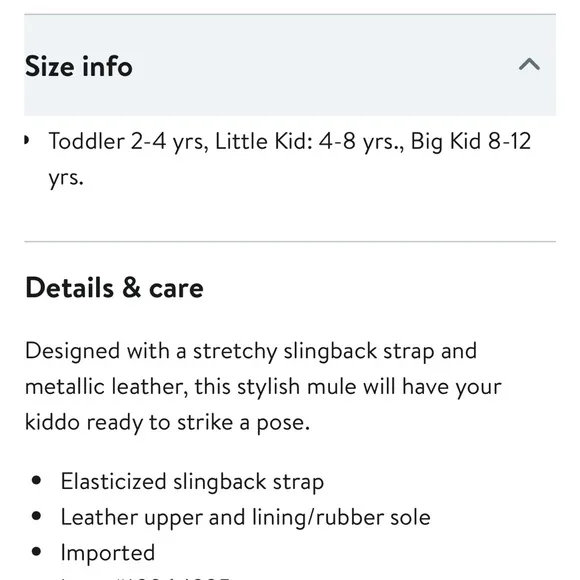Click bullet dot beside Leather upper item
Screen dimensions: 580x580
click(x=36, y=516)
